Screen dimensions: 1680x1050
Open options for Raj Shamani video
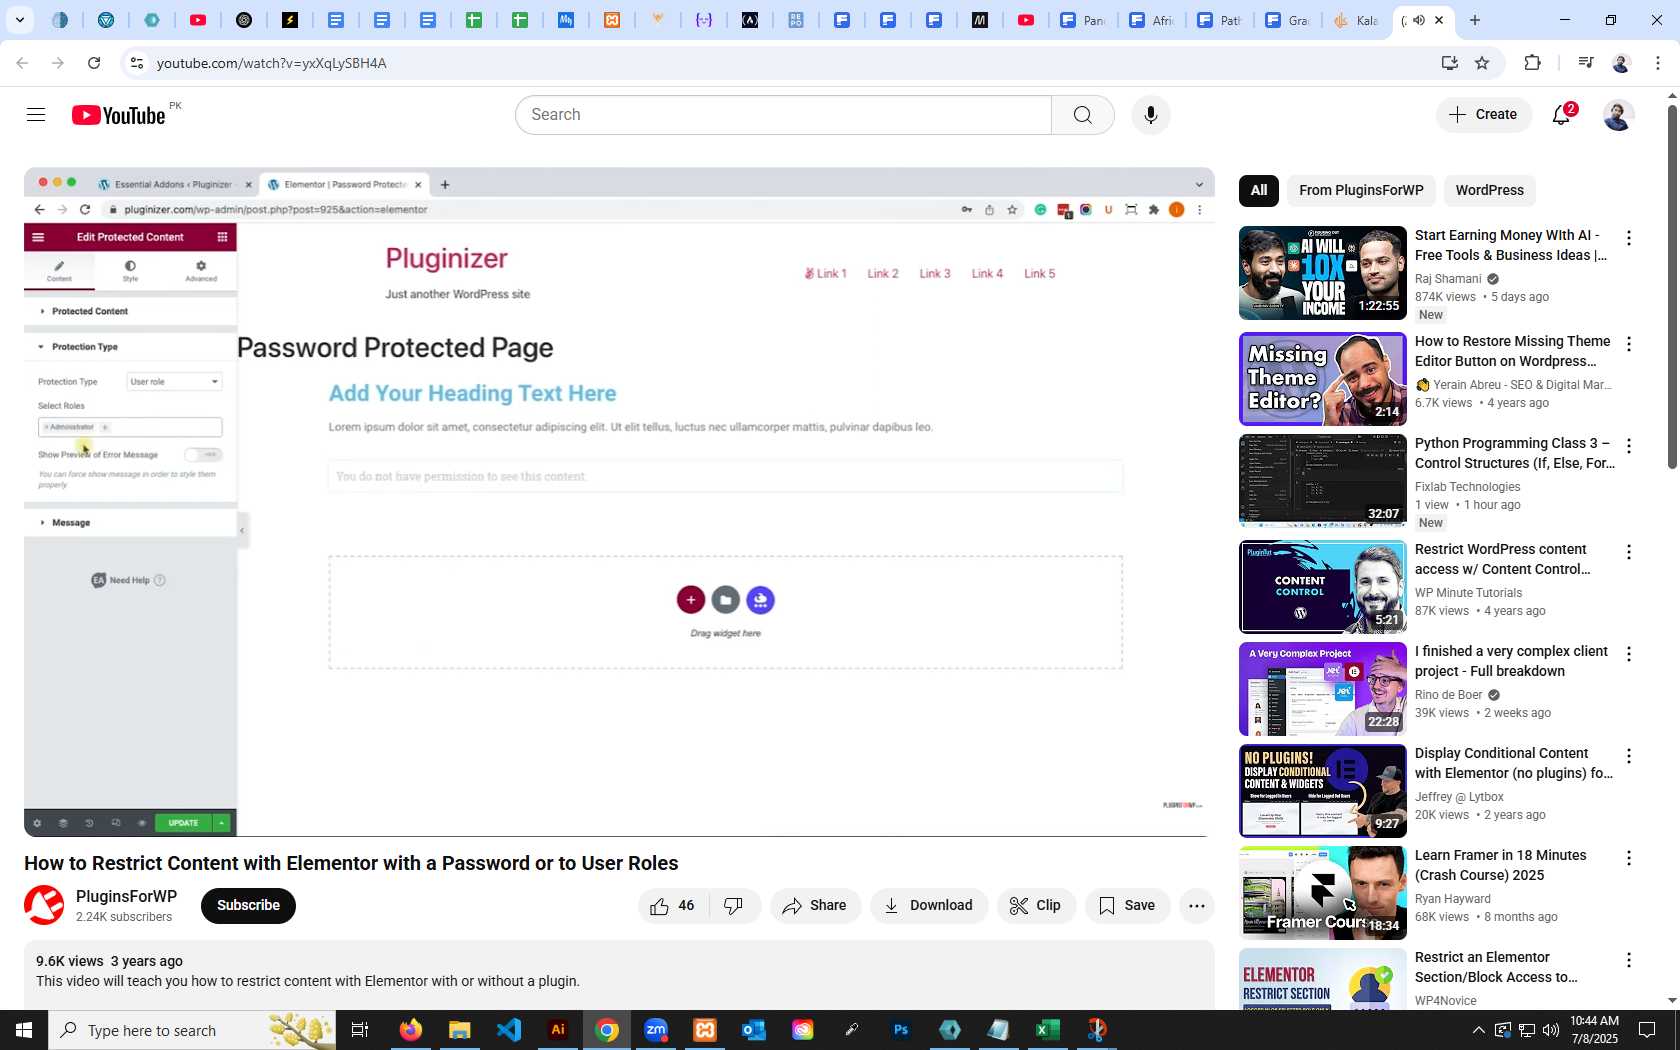1629,238
